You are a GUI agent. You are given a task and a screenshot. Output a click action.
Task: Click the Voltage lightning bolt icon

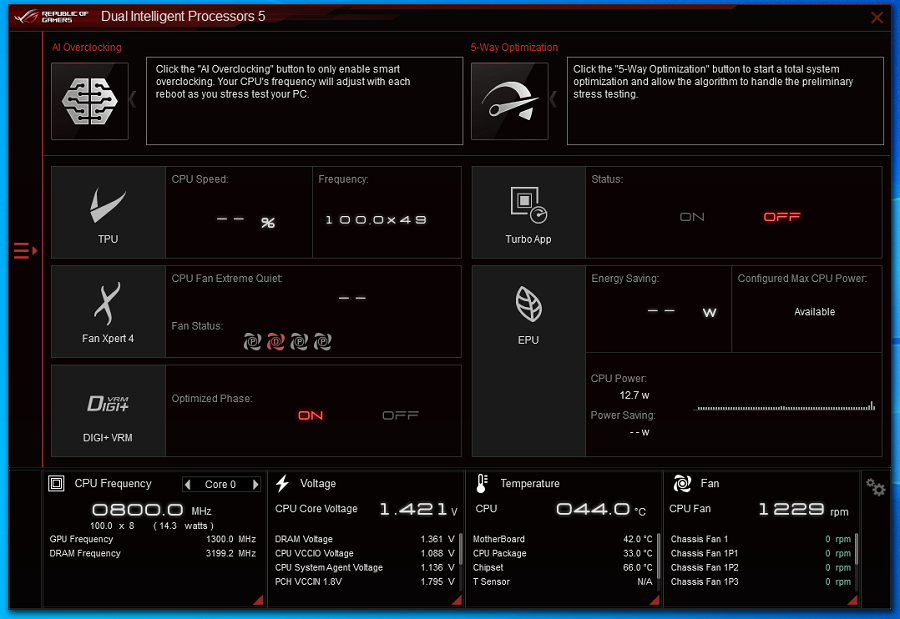pyautogui.click(x=282, y=483)
